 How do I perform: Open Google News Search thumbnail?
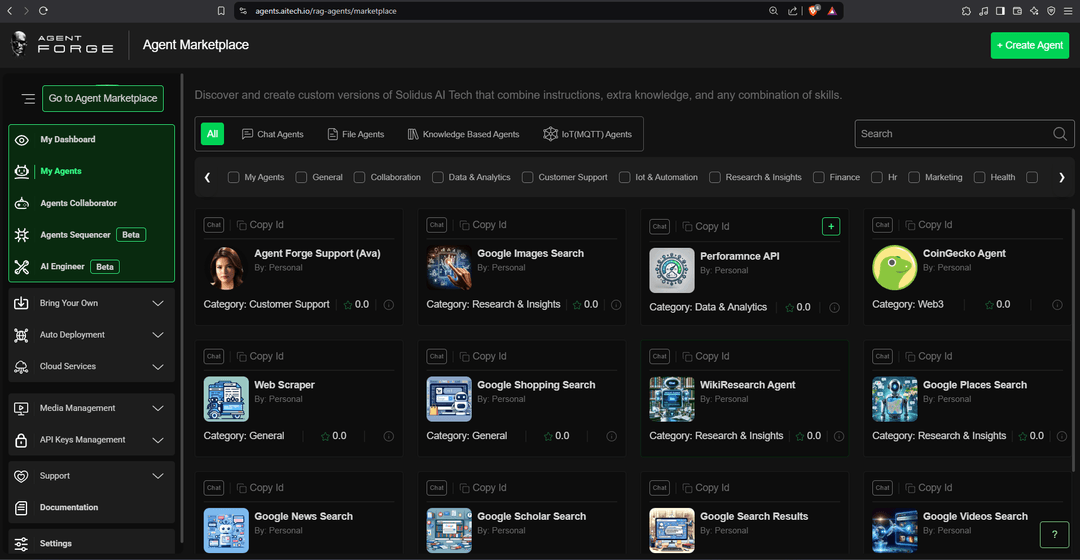[226, 530]
